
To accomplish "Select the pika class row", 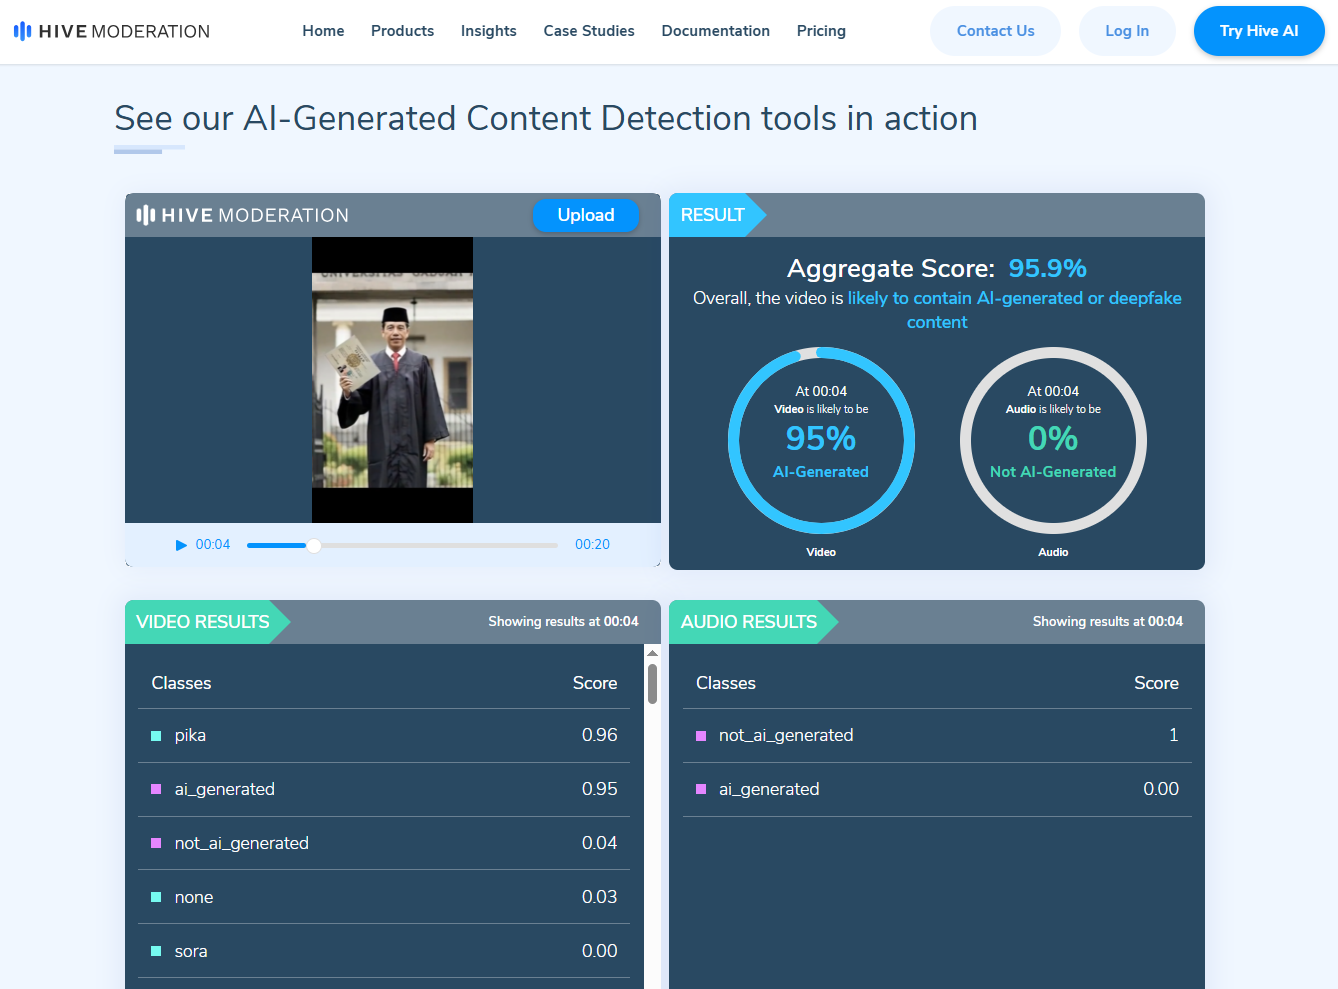I will click(x=384, y=735).
